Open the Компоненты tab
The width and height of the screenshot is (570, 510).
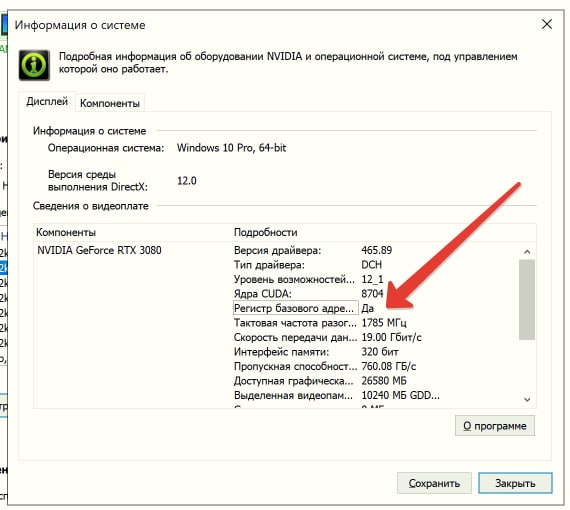coord(110,103)
